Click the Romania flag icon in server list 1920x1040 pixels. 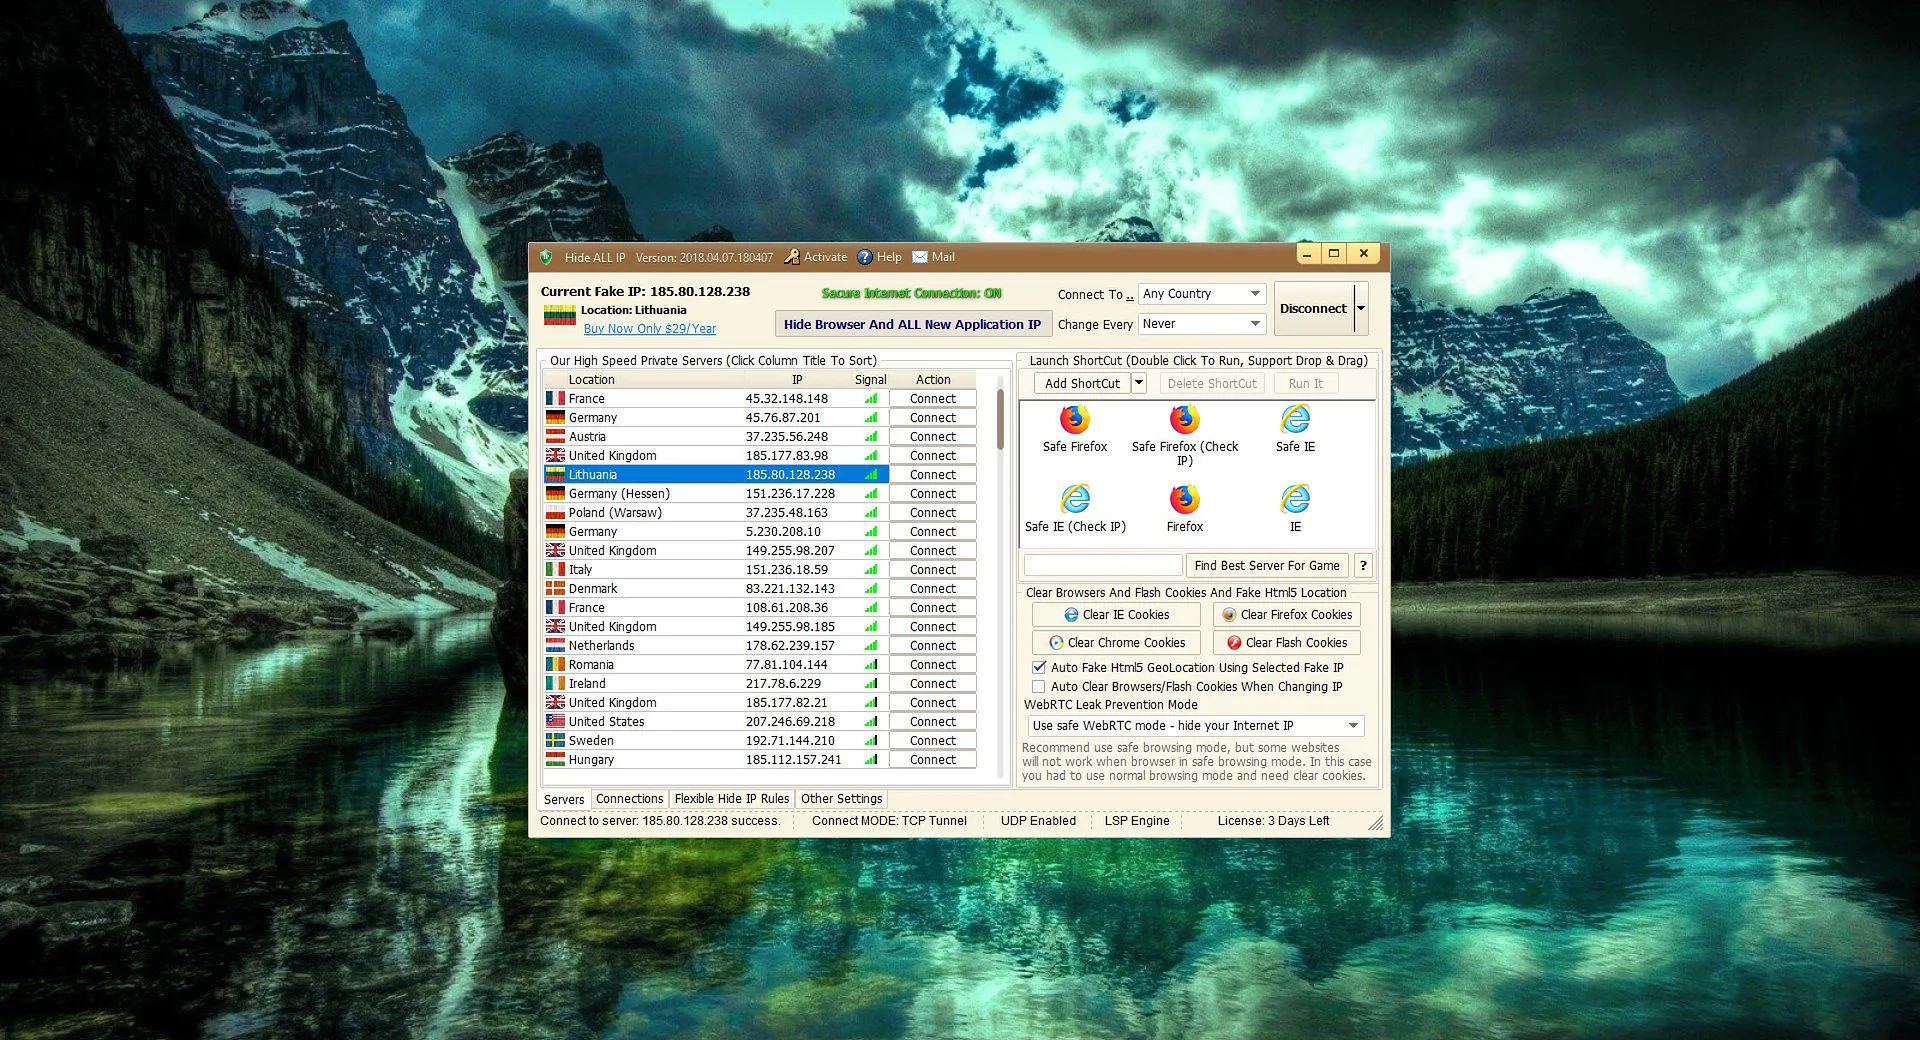pyautogui.click(x=555, y=664)
